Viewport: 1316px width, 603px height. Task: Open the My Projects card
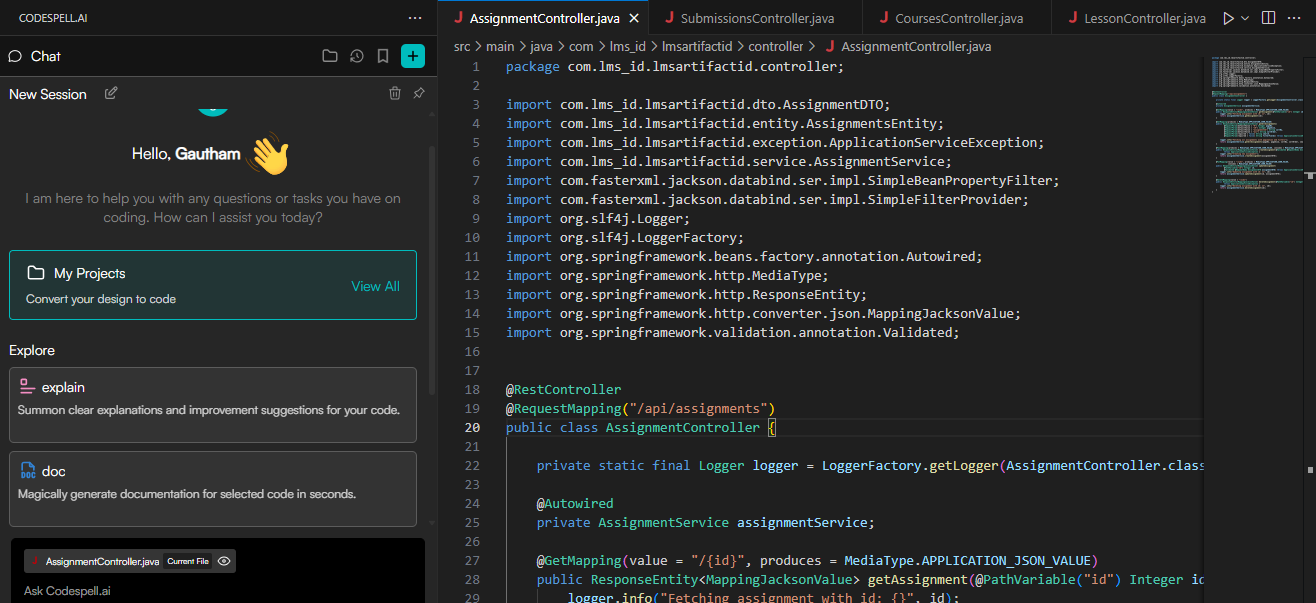click(213, 285)
